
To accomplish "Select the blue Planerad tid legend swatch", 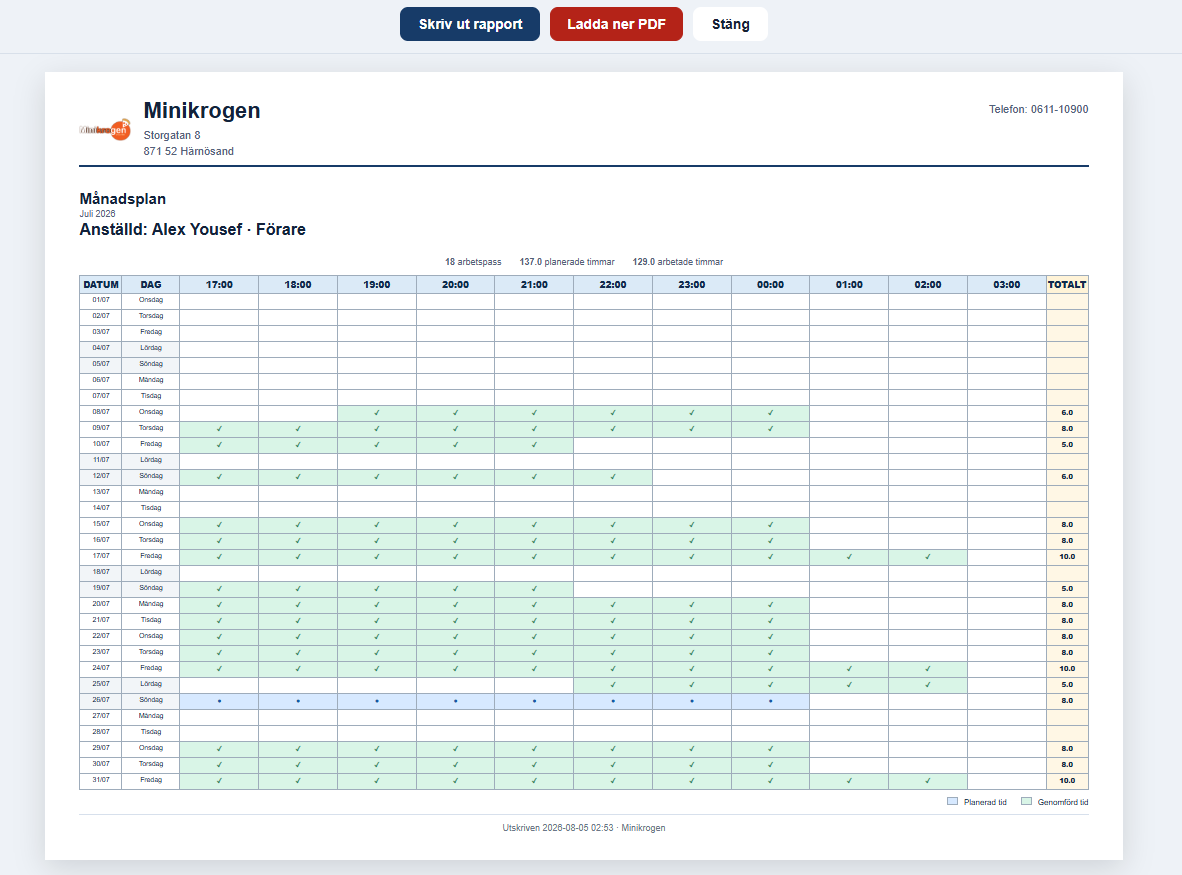I will (952, 801).
